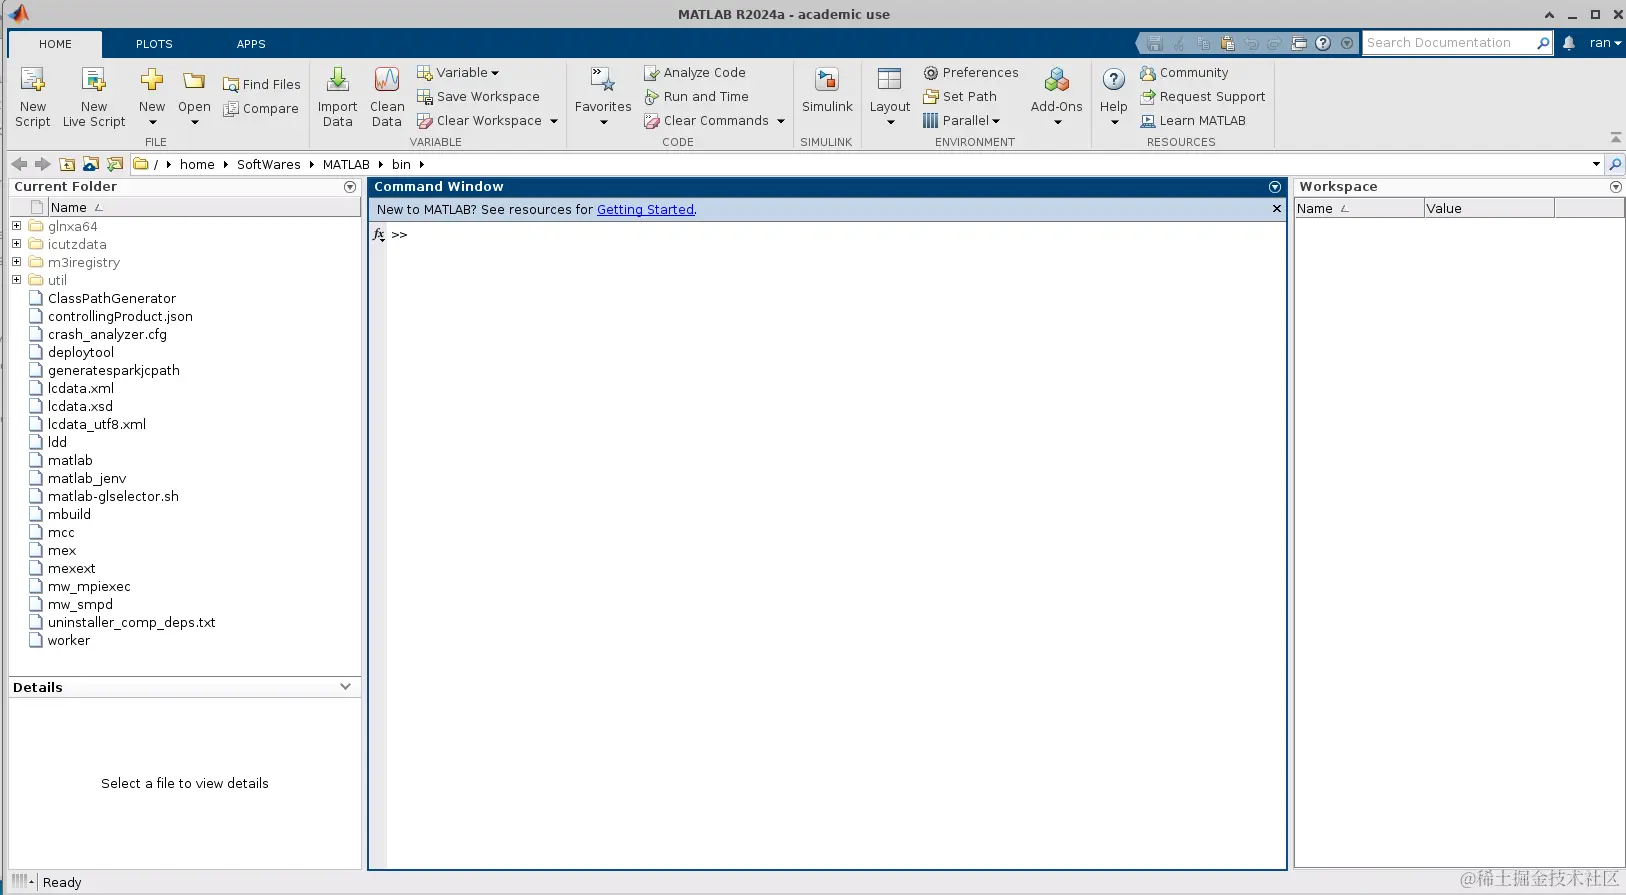Screen dimensions: 1626x895
Task: Launch Simulink
Action: (827, 91)
